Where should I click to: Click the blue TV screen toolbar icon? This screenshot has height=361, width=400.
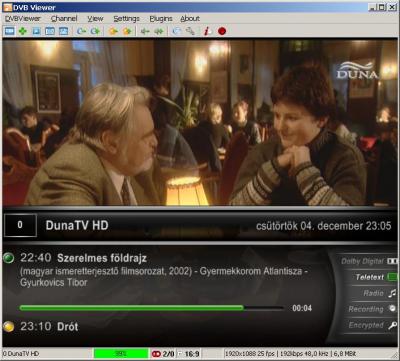(x=10, y=31)
